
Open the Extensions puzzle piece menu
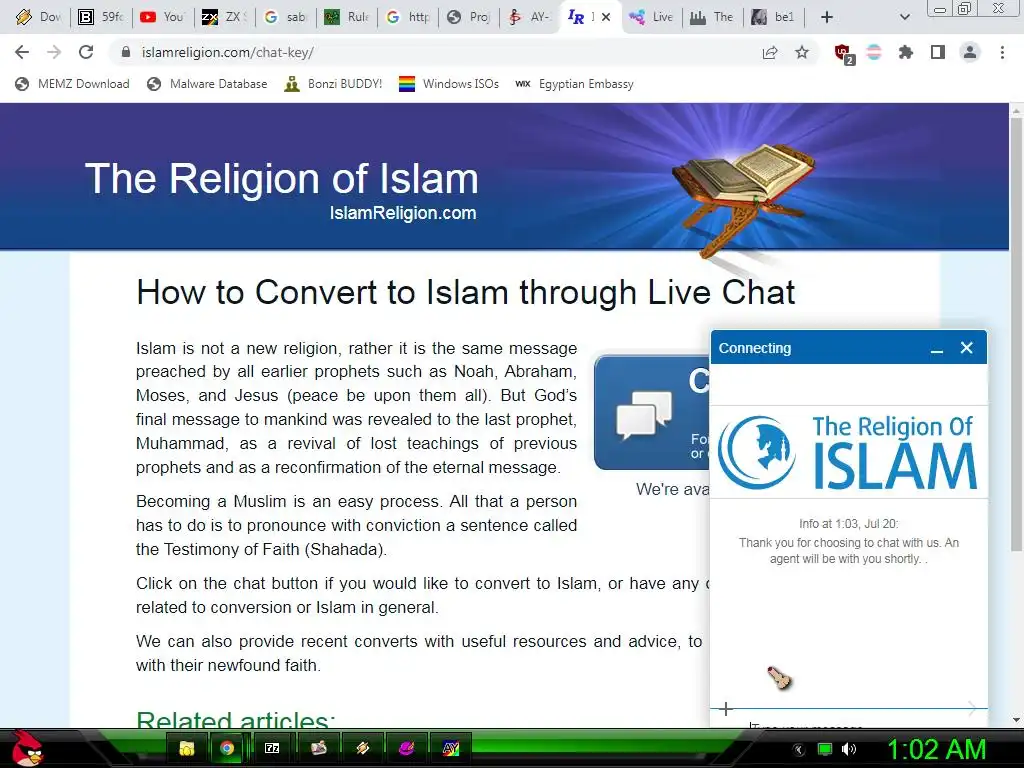pos(906,52)
